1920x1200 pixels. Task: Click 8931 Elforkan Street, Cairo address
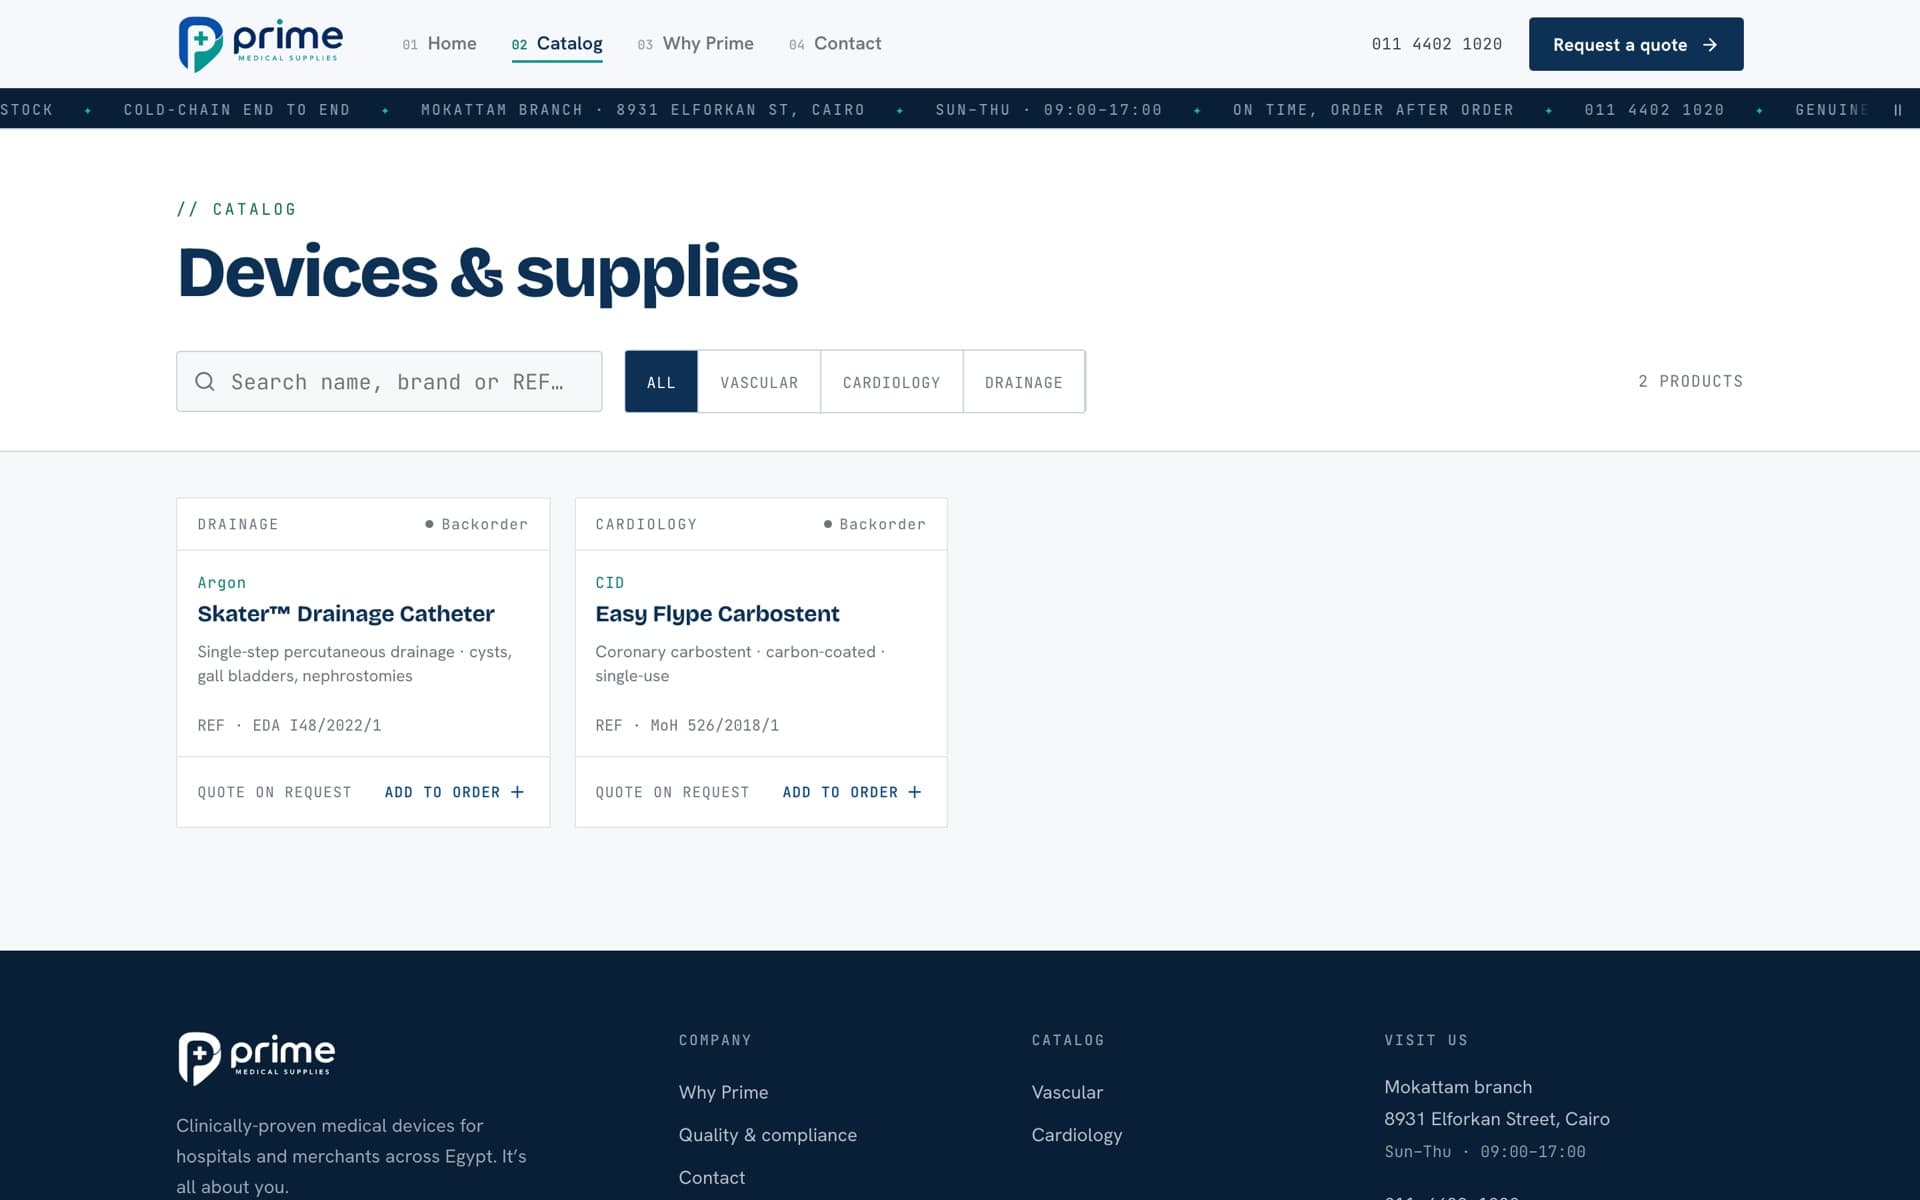pyautogui.click(x=1497, y=1119)
